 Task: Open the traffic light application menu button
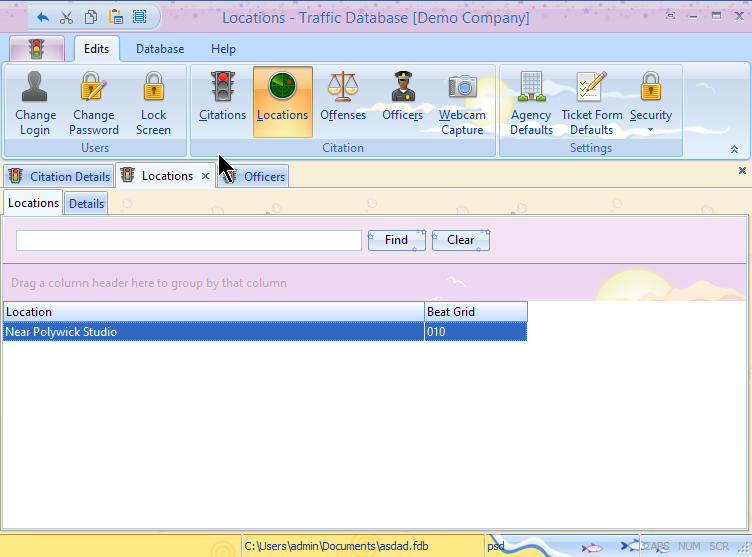[x=36, y=49]
